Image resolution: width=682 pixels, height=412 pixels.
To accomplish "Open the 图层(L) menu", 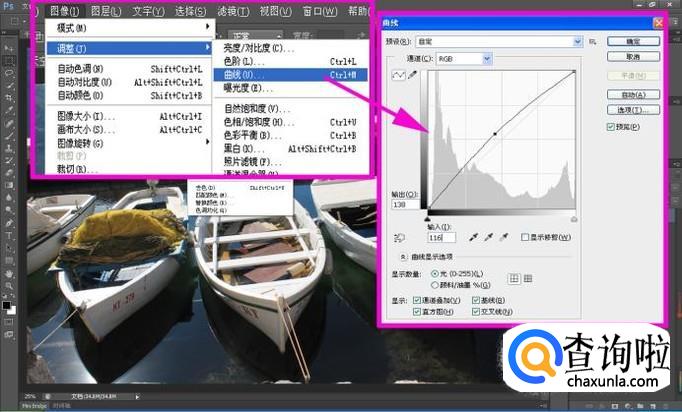I will coord(107,10).
